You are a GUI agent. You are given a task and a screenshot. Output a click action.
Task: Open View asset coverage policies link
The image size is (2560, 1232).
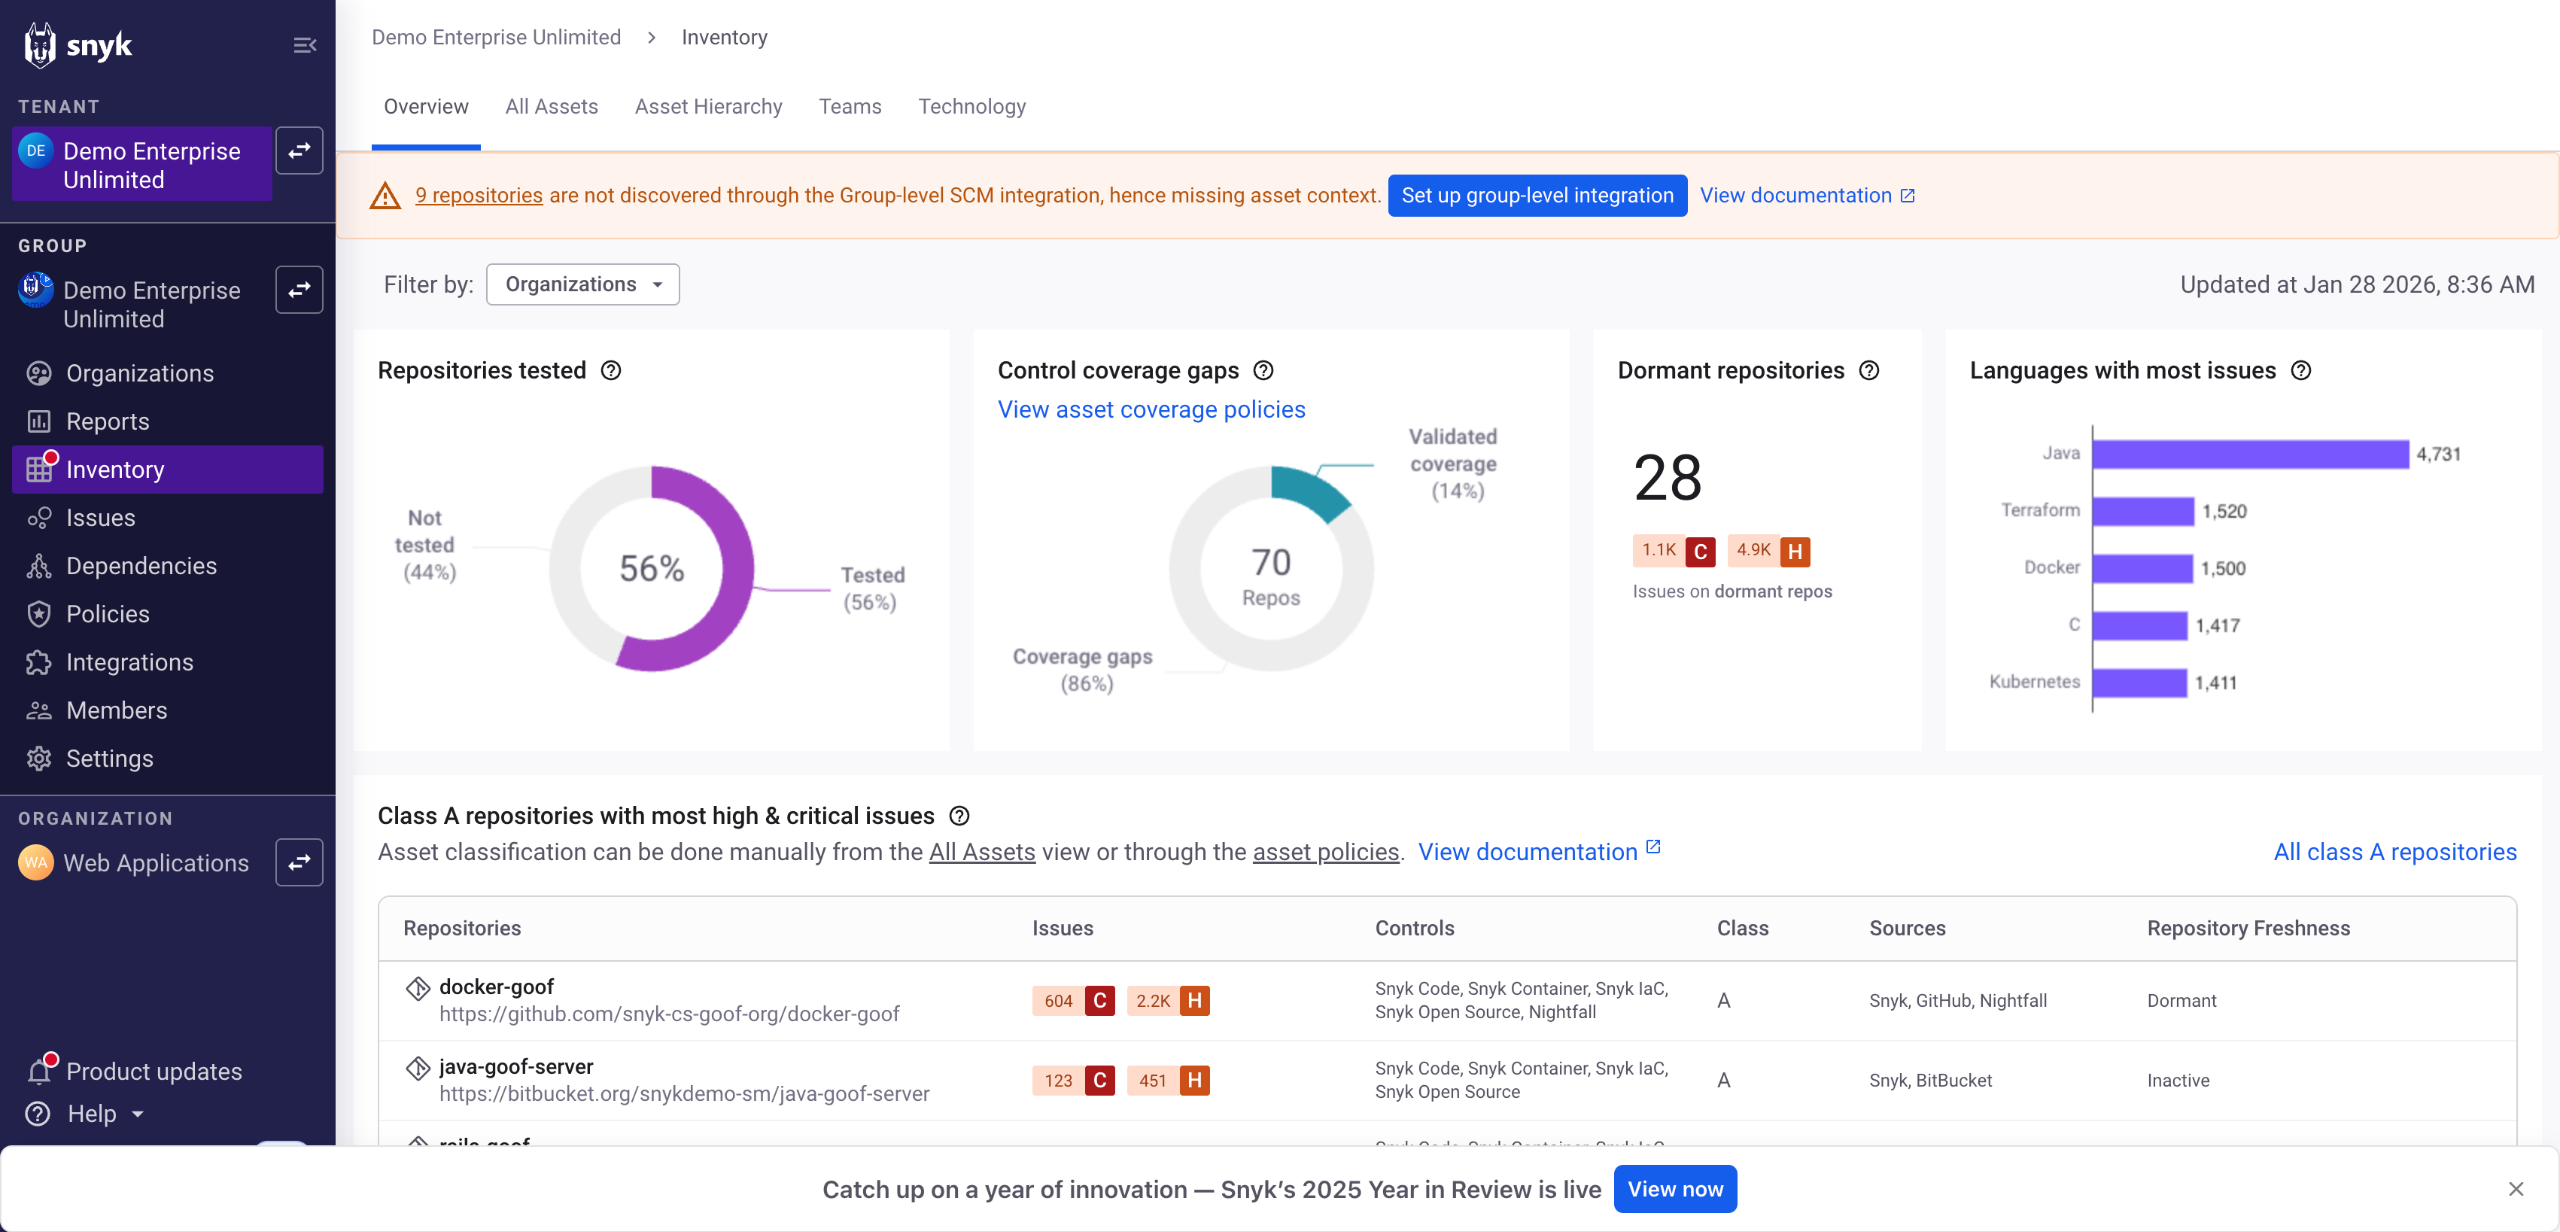click(1151, 410)
